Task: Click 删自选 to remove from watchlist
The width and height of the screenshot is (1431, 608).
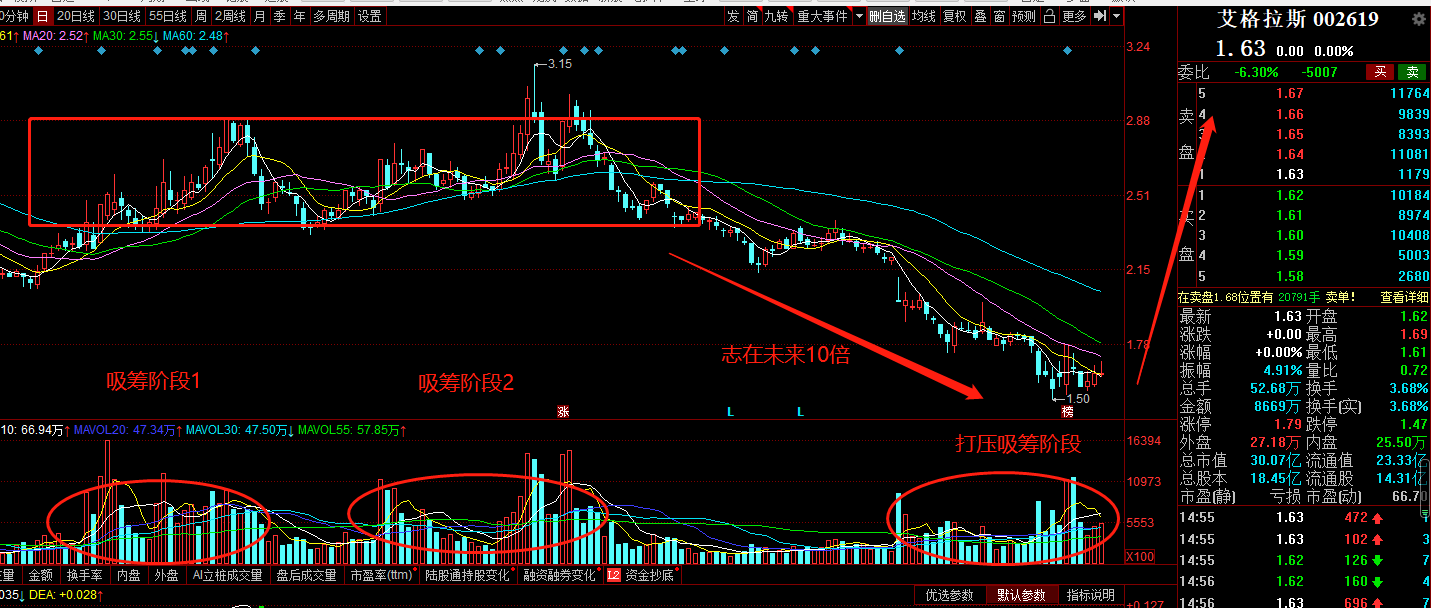Action: [887, 16]
